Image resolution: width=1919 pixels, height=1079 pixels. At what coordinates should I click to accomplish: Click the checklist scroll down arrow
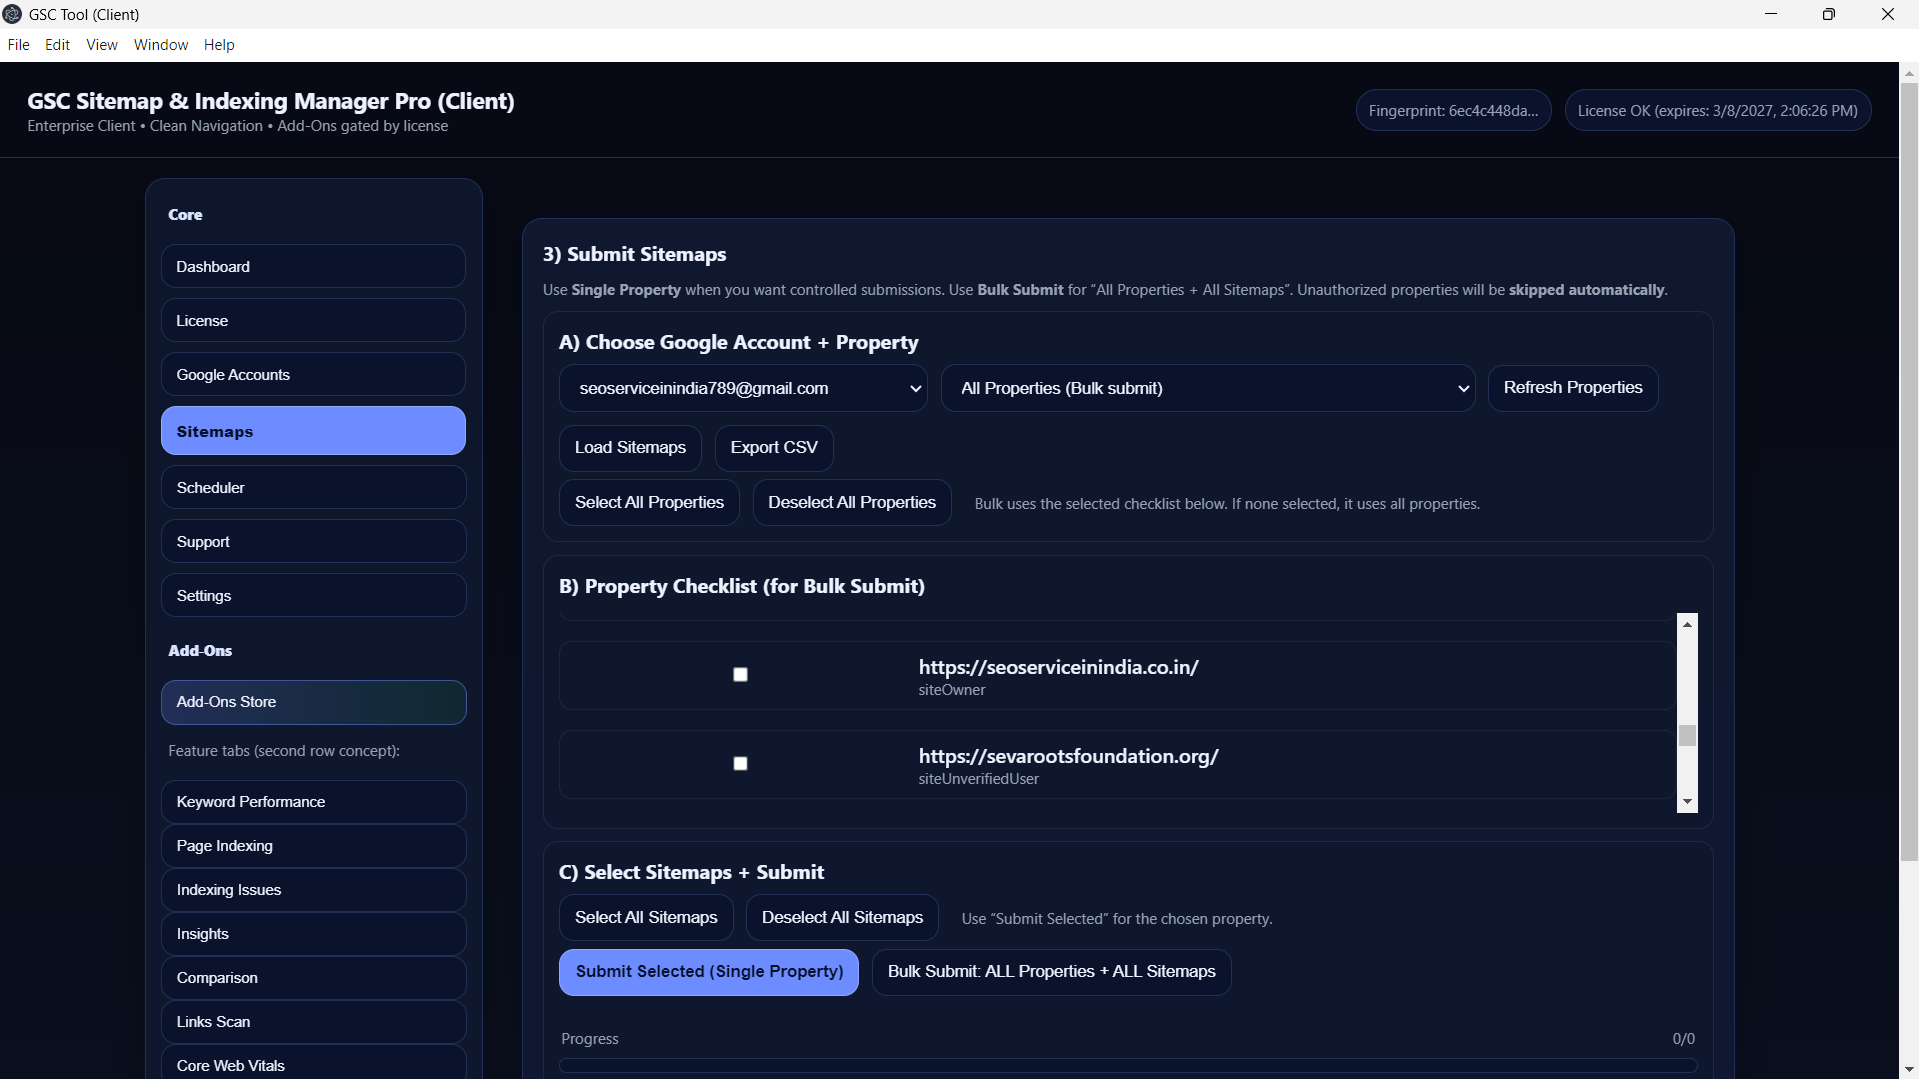1687,802
